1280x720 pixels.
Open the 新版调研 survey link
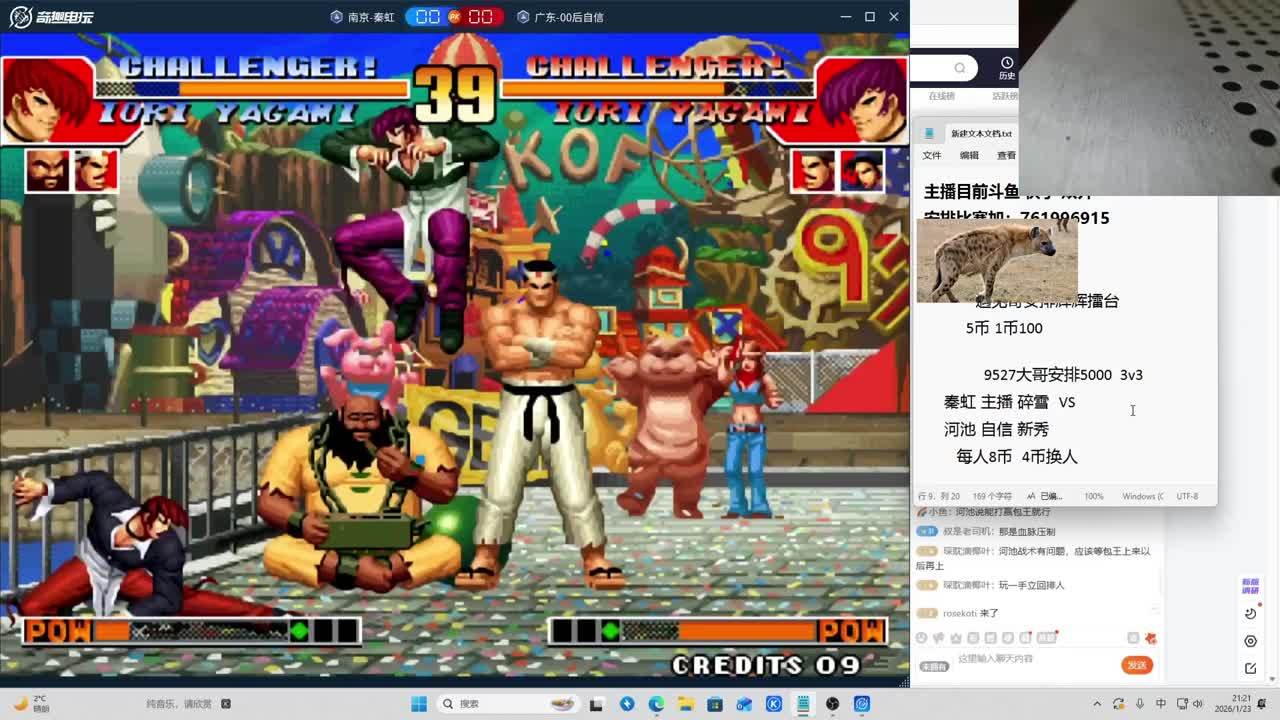1250,586
